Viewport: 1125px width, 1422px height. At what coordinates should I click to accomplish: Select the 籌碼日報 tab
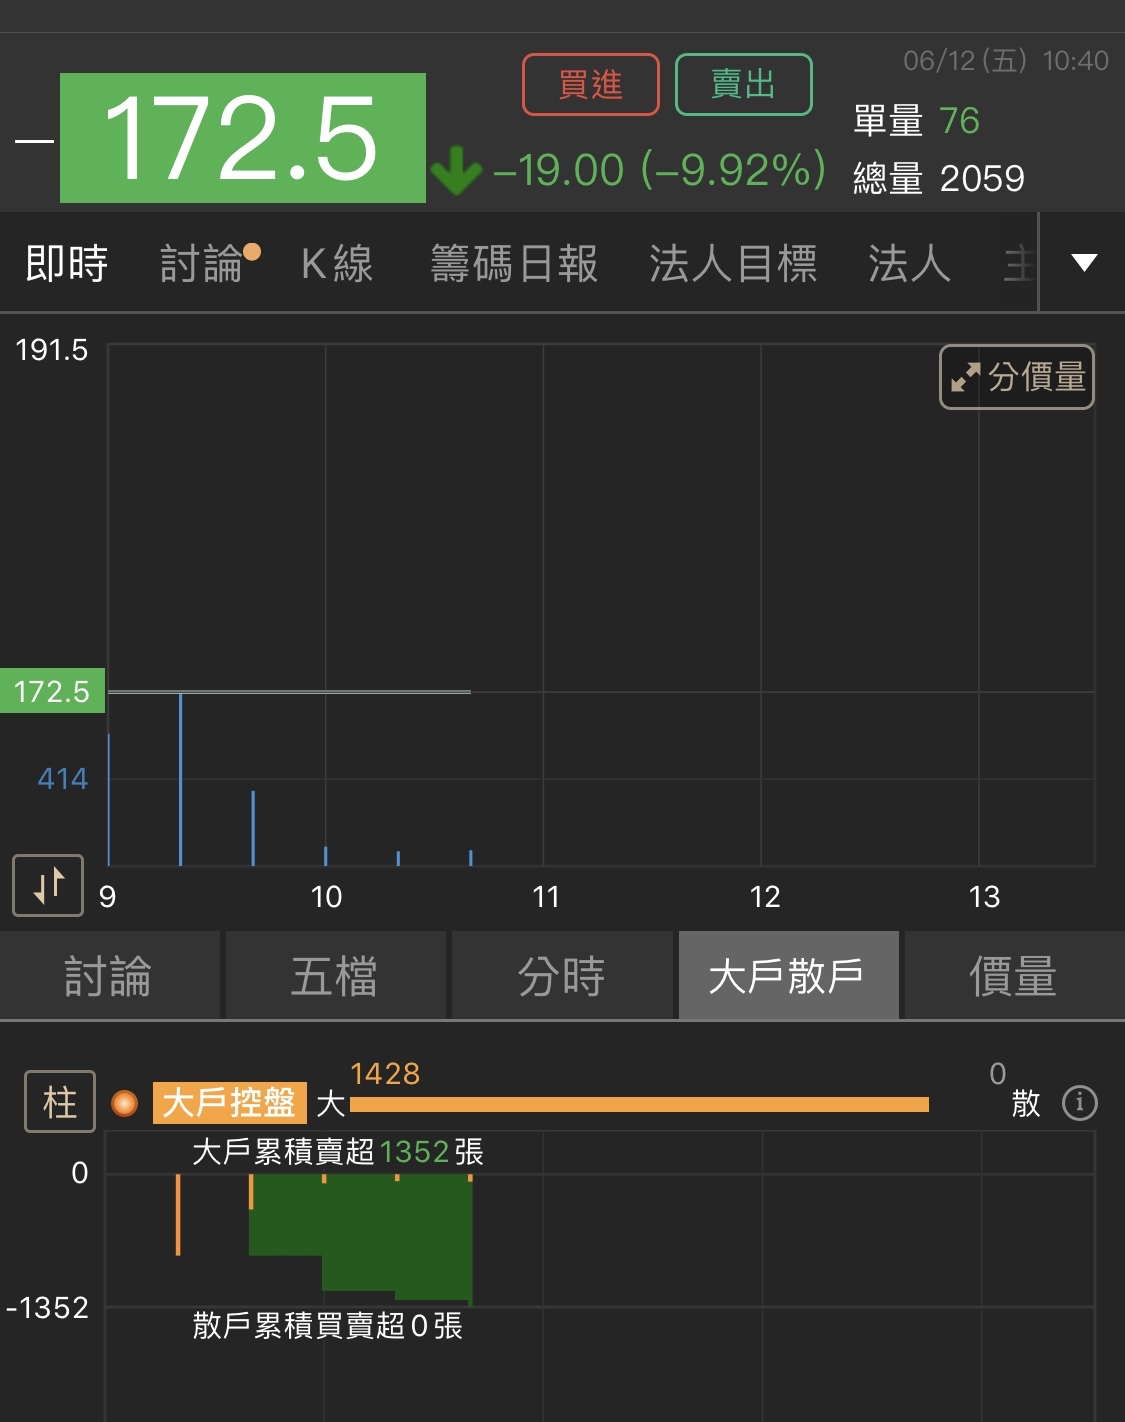pos(514,265)
